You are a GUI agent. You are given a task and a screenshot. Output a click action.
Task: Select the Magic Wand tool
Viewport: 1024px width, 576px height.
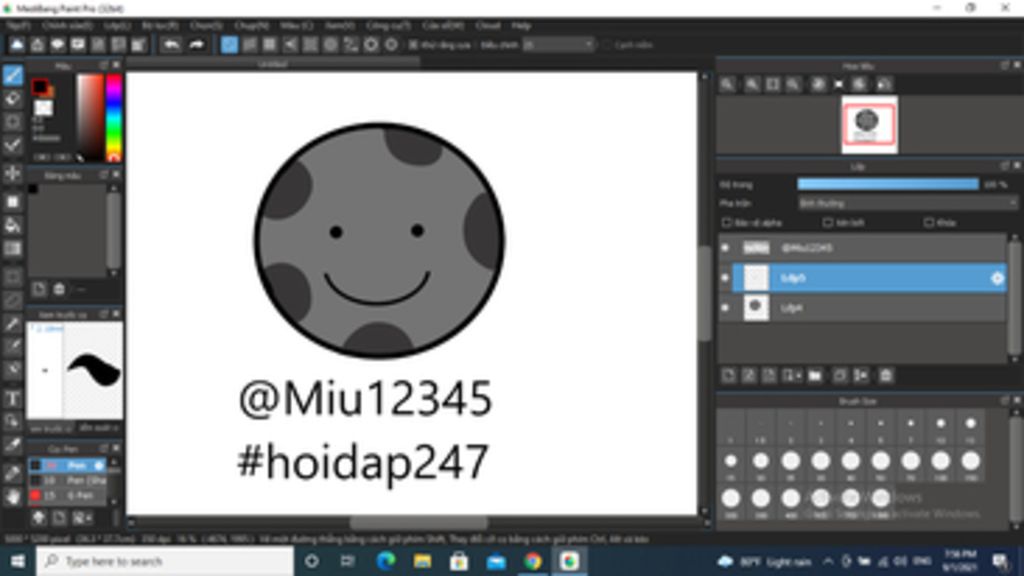point(12,324)
